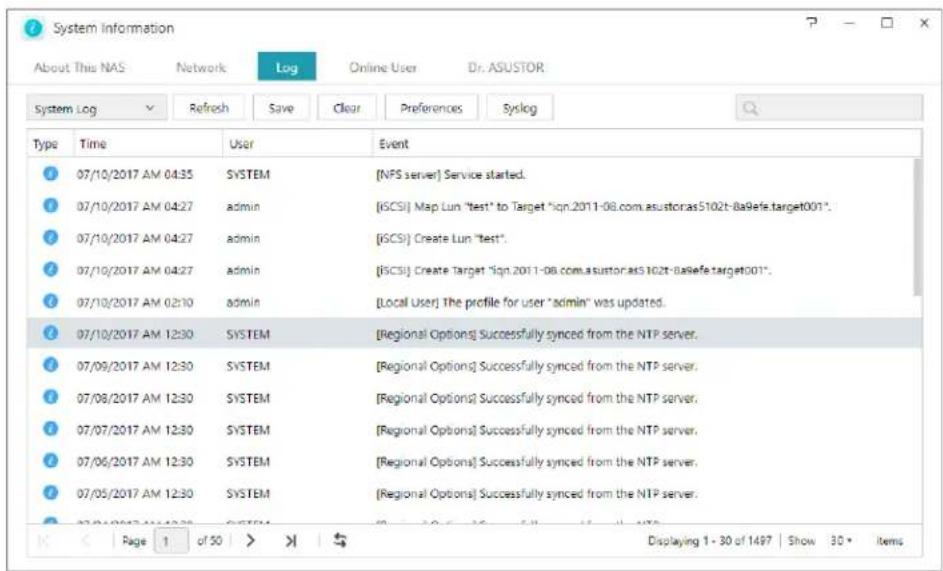Click info icon of Map Lun row

[x=51, y=206]
